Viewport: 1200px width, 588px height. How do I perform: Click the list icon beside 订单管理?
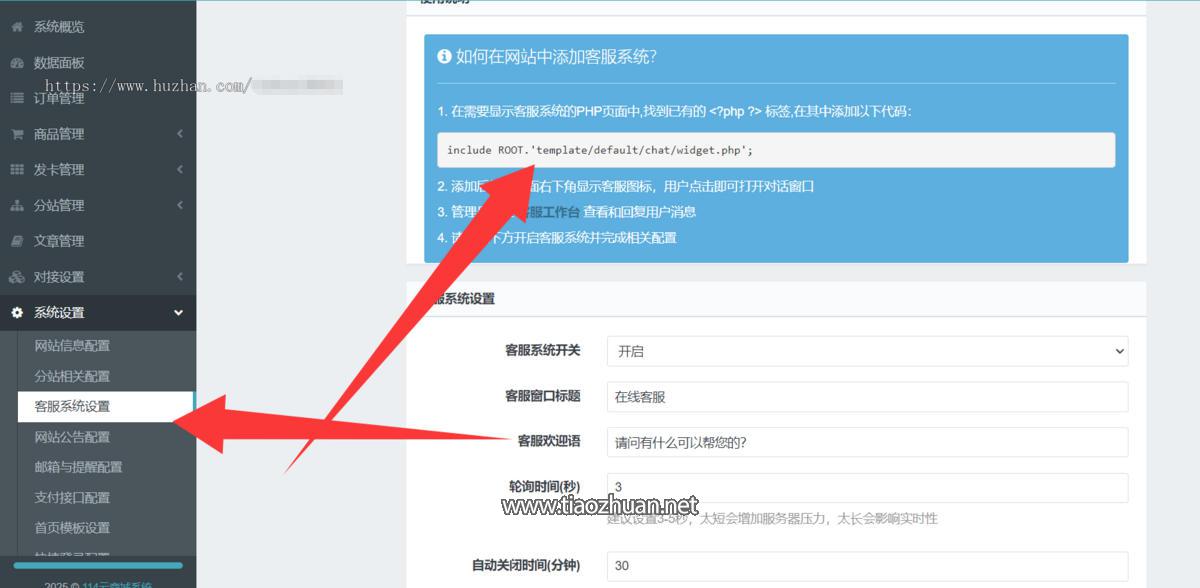coord(17,98)
